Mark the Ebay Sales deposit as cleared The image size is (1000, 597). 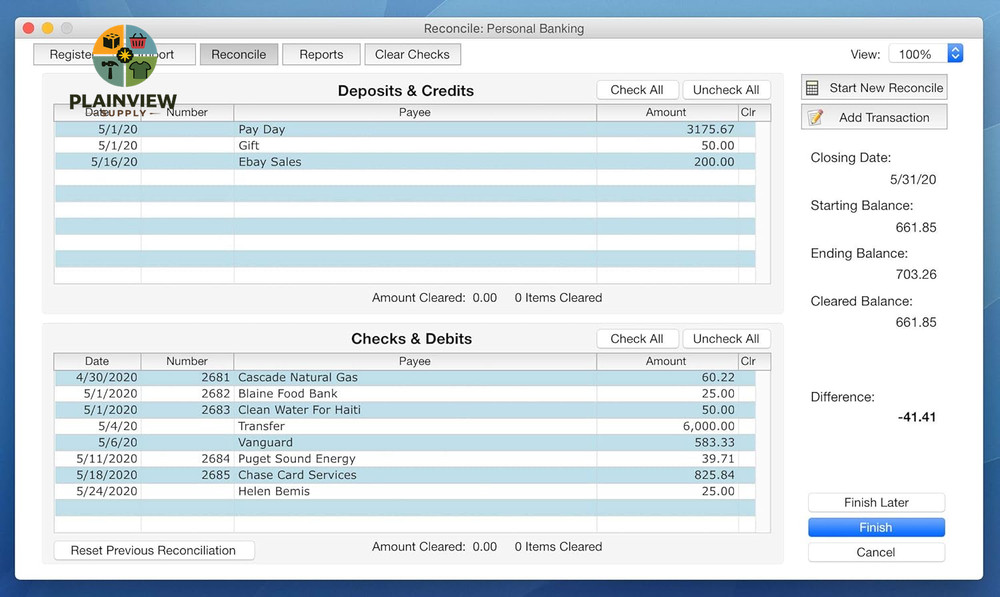click(747, 162)
